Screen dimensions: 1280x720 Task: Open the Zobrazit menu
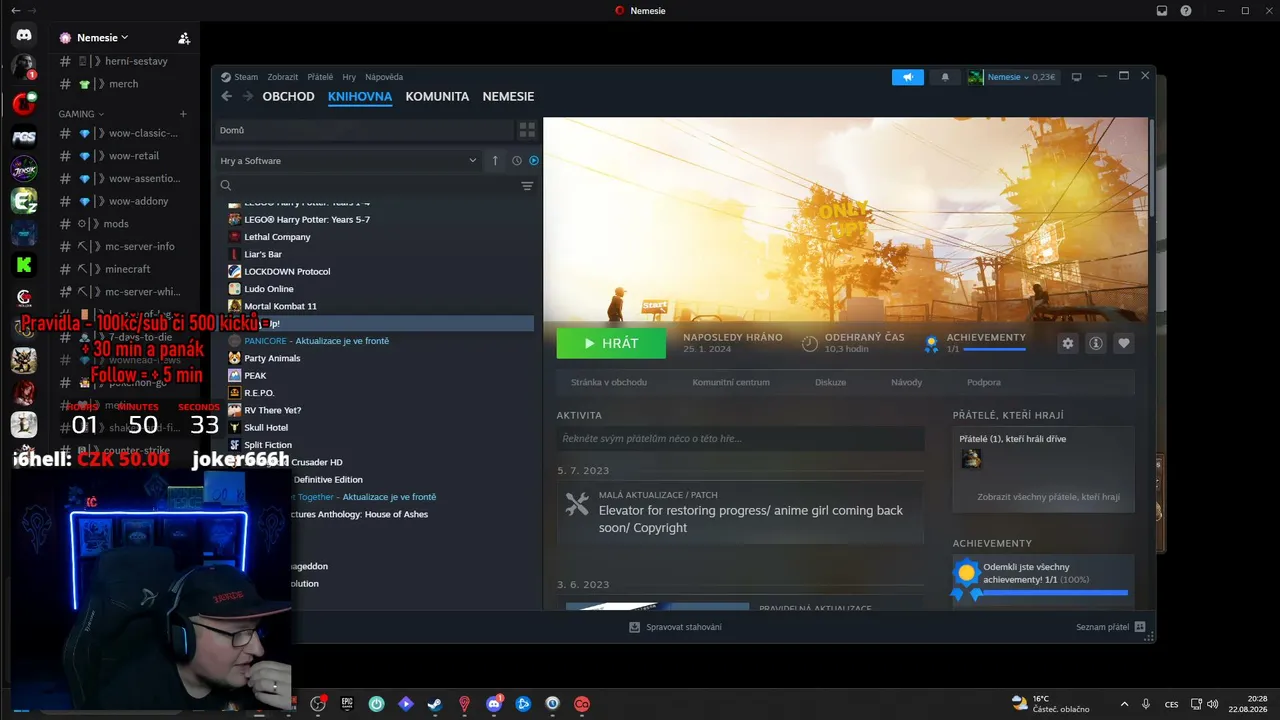point(283,77)
